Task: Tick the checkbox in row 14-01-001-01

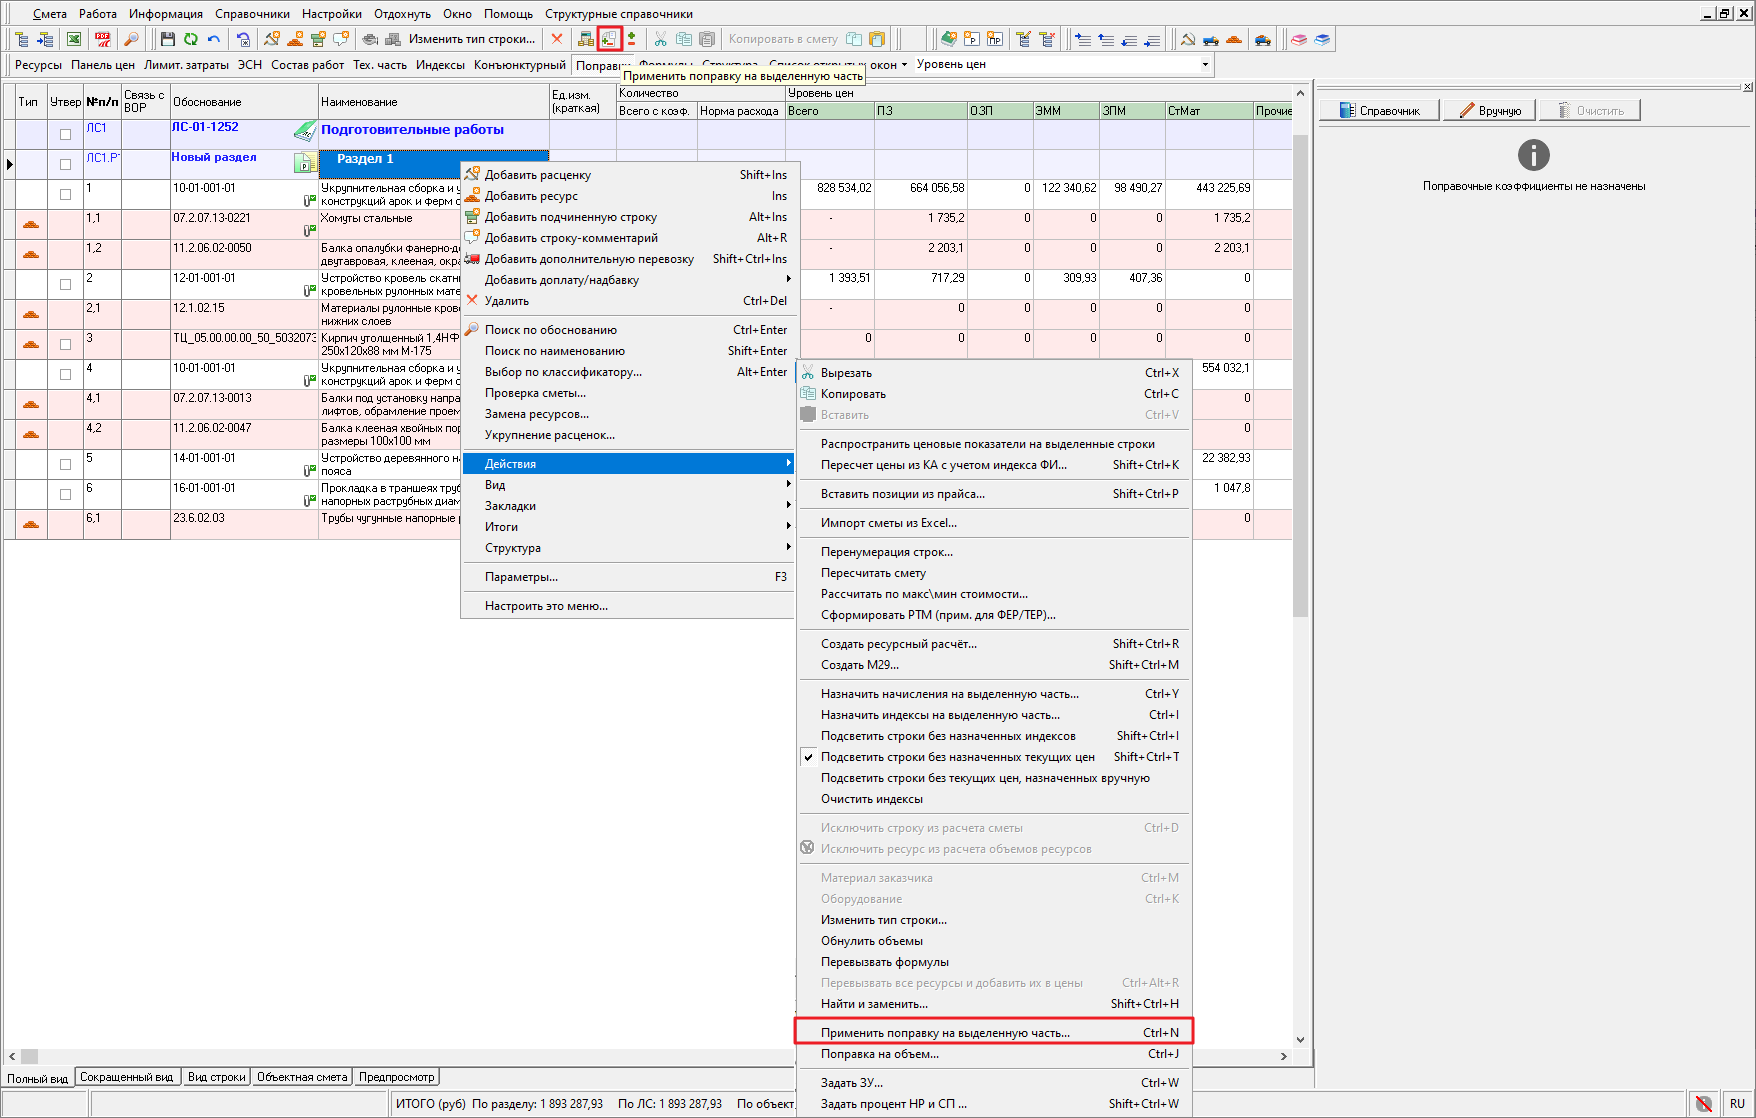Action: [x=65, y=464]
